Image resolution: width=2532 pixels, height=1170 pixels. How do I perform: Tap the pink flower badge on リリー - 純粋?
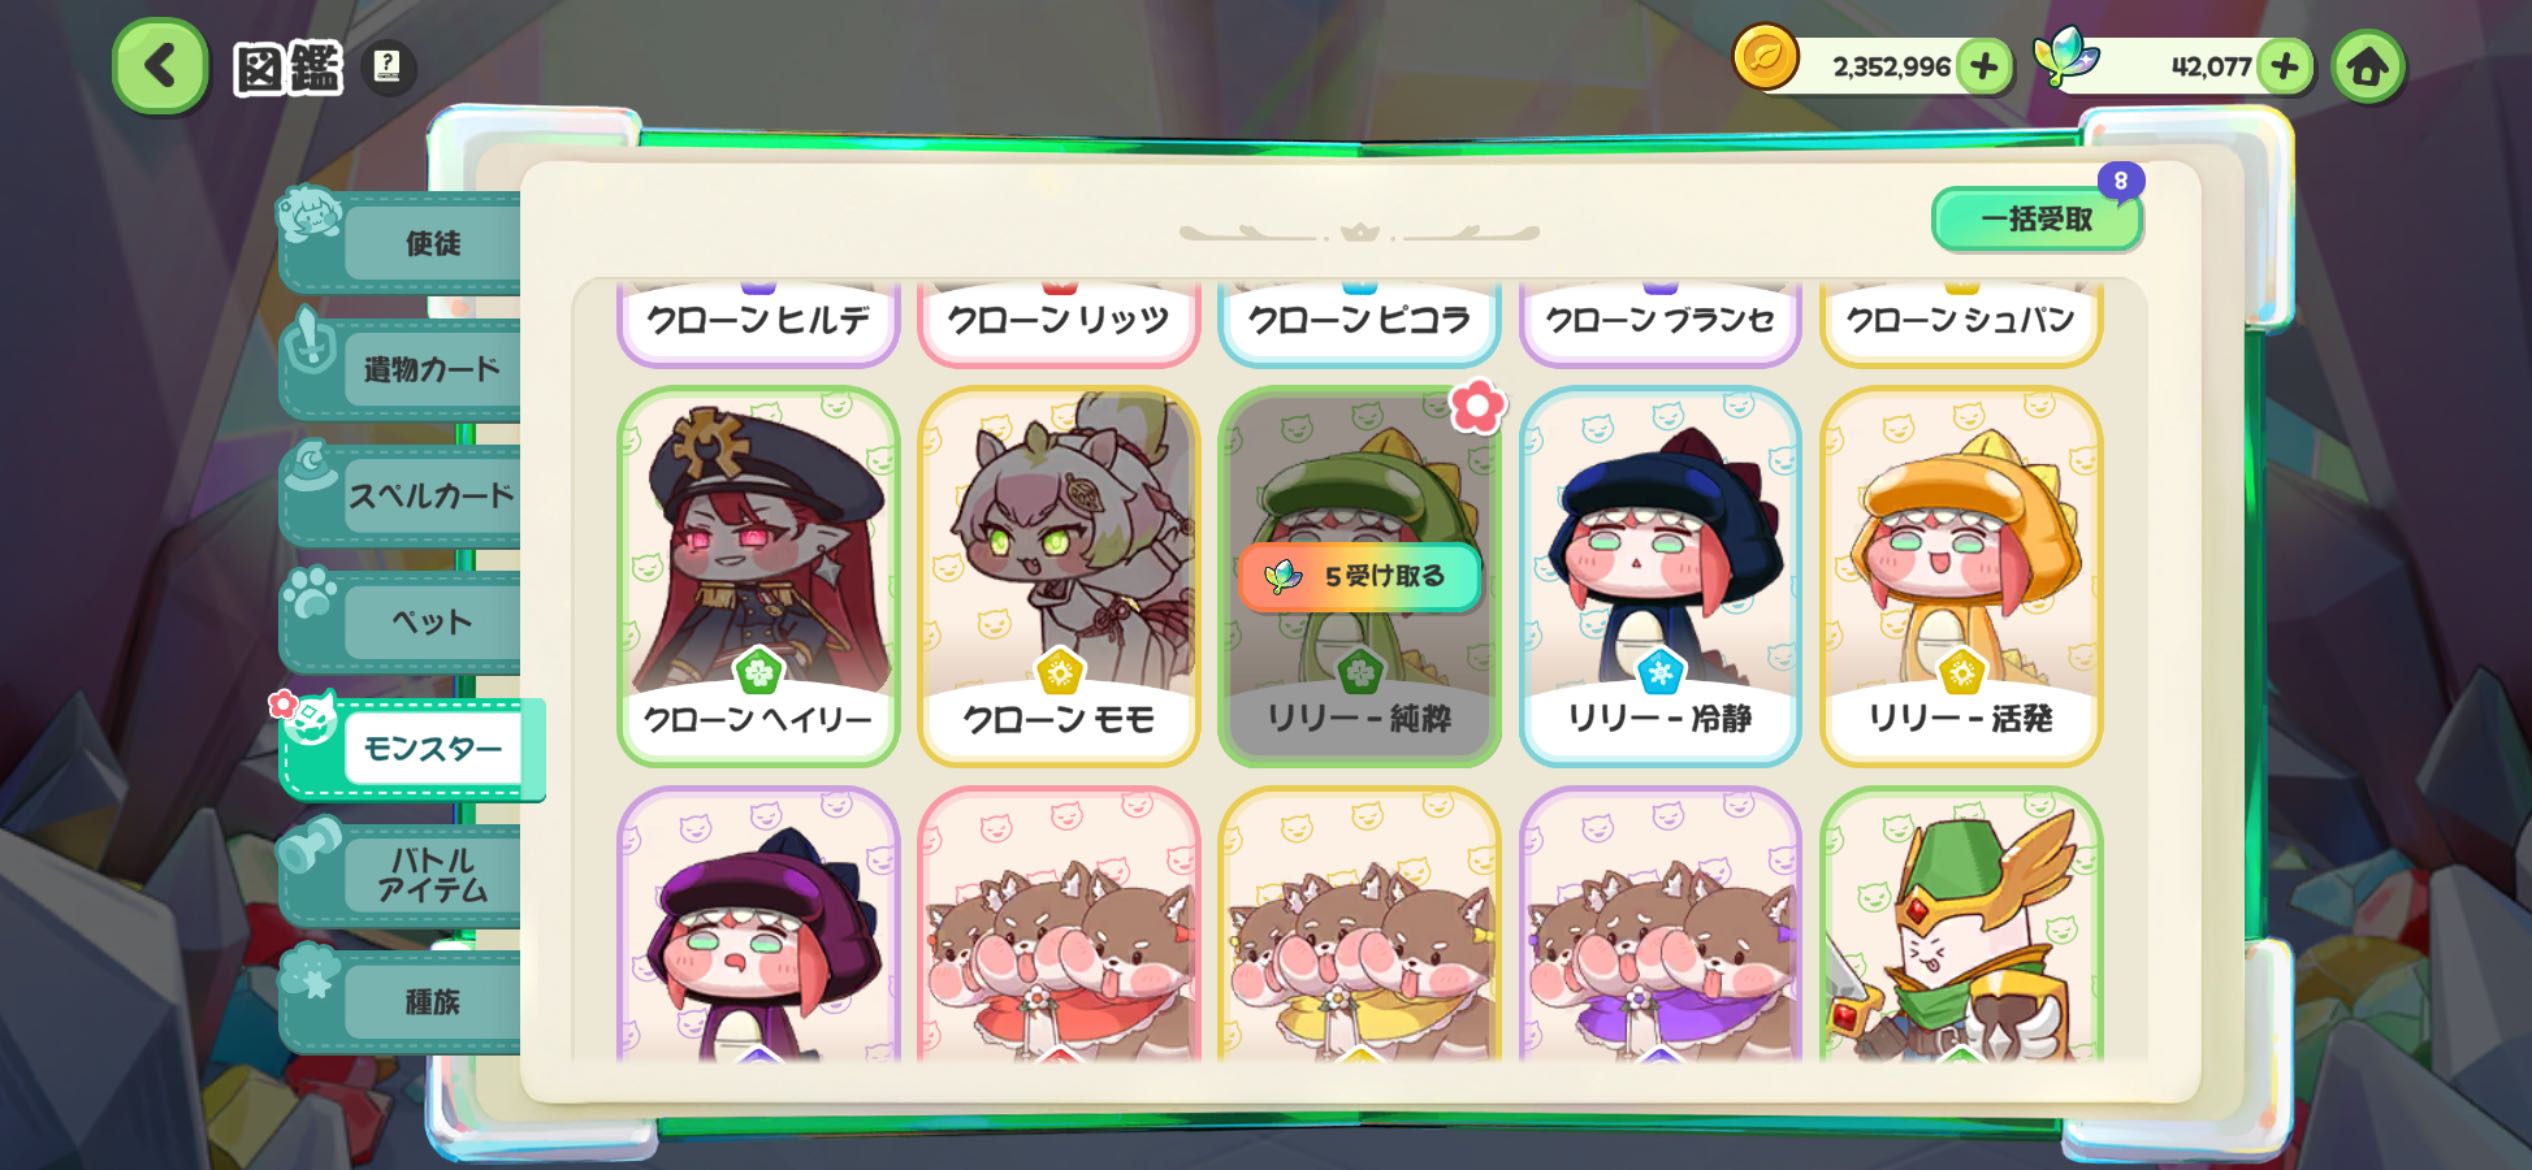1477,406
